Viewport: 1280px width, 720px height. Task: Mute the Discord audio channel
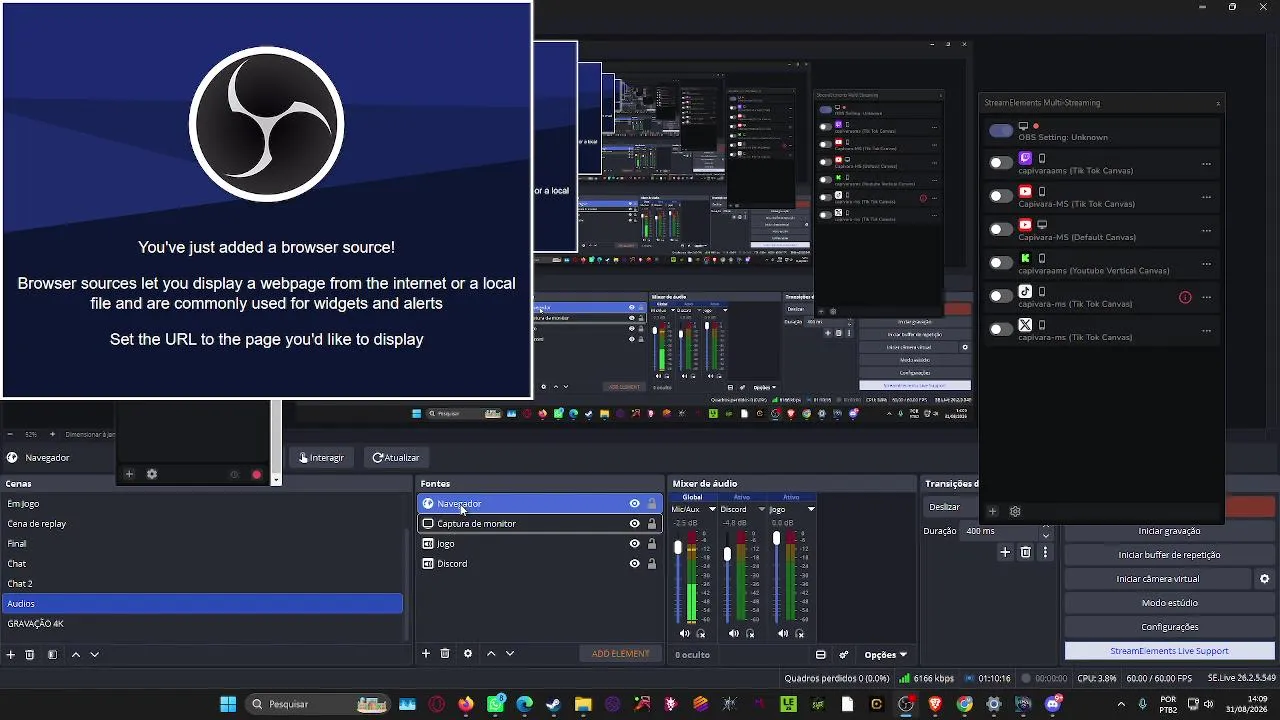click(x=734, y=633)
